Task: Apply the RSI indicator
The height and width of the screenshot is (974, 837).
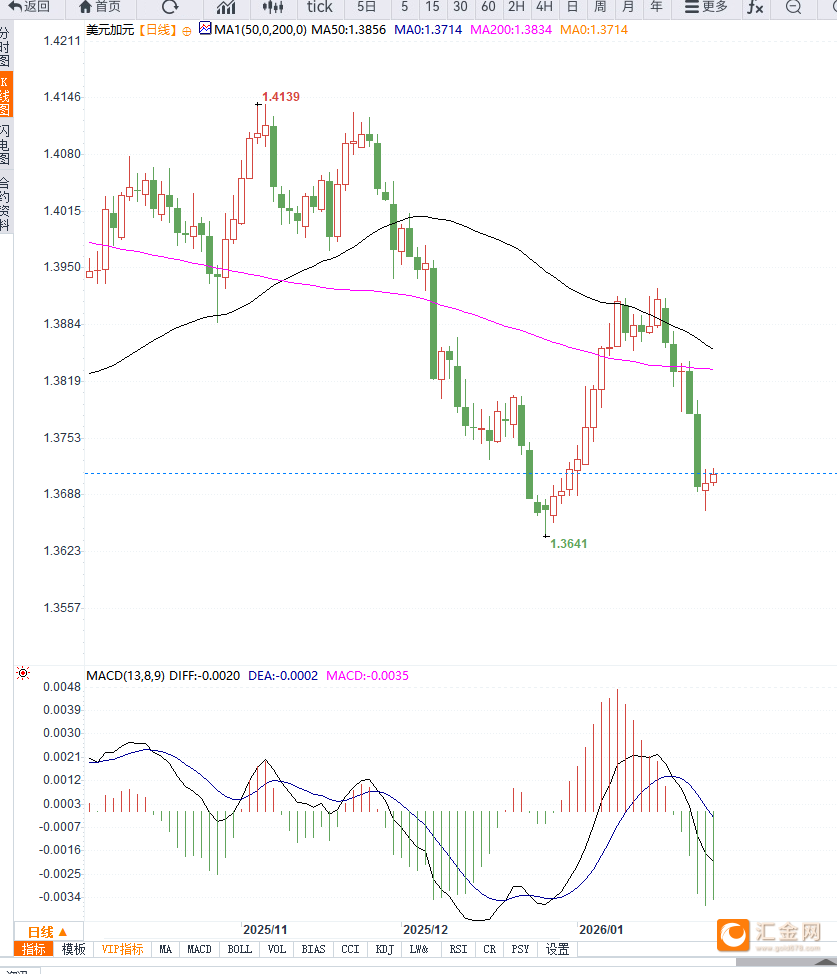Action: coord(459,949)
